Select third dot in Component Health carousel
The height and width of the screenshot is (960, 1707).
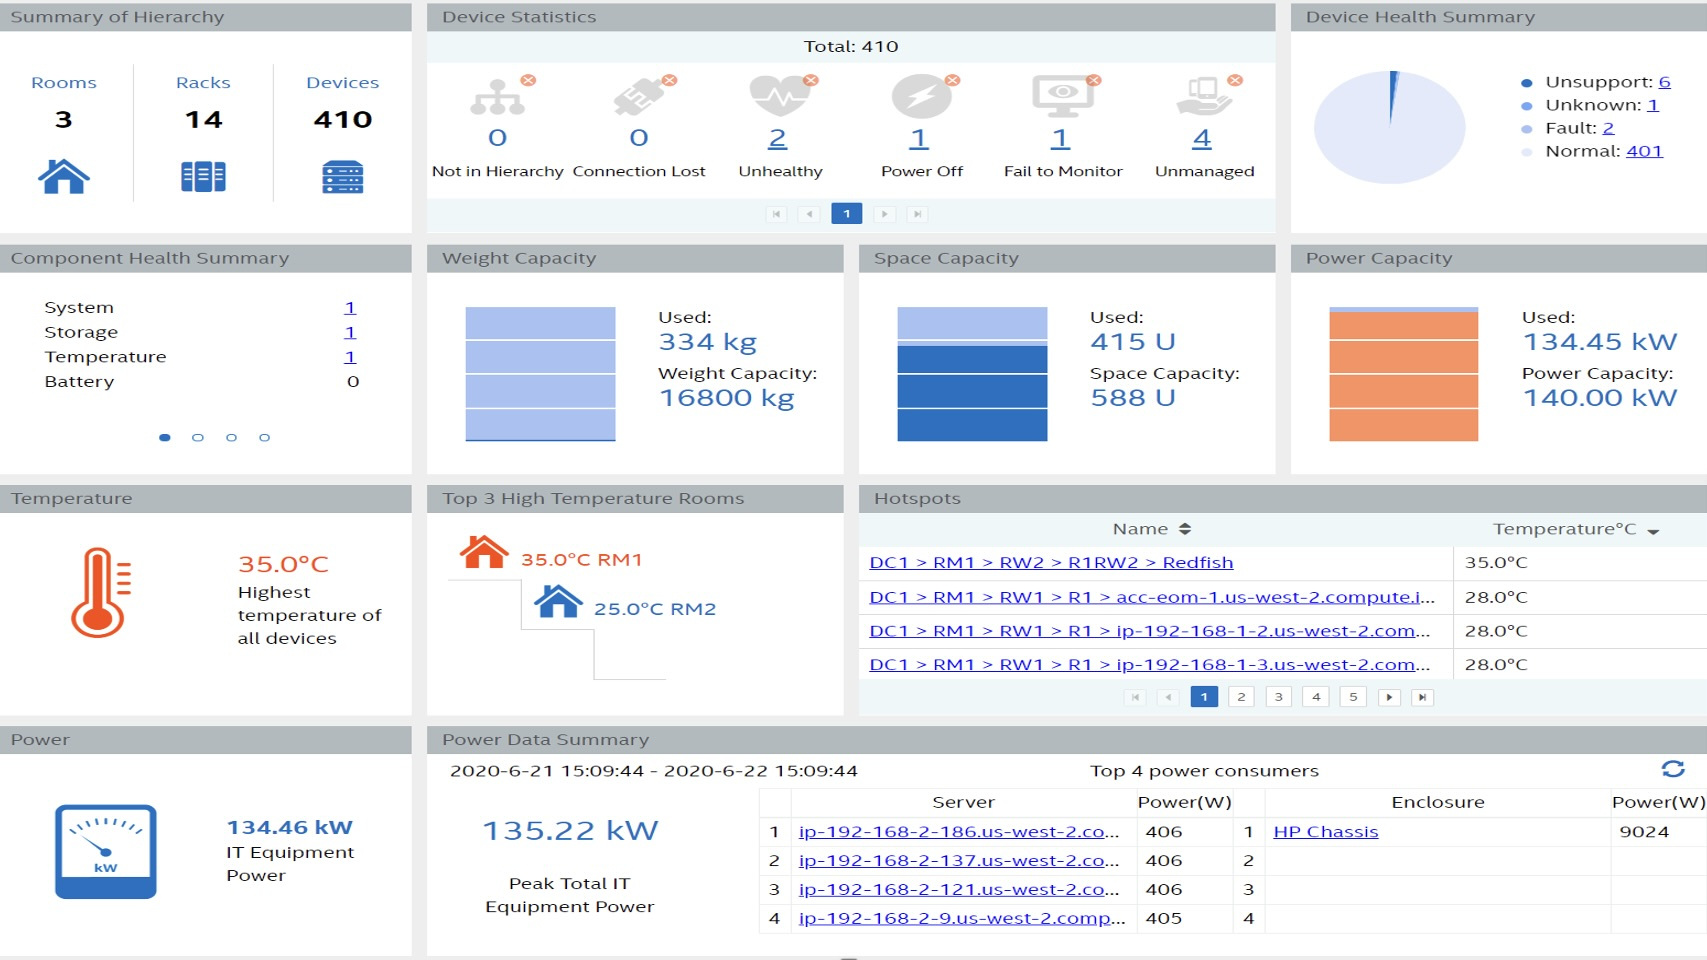[x=231, y=438]
